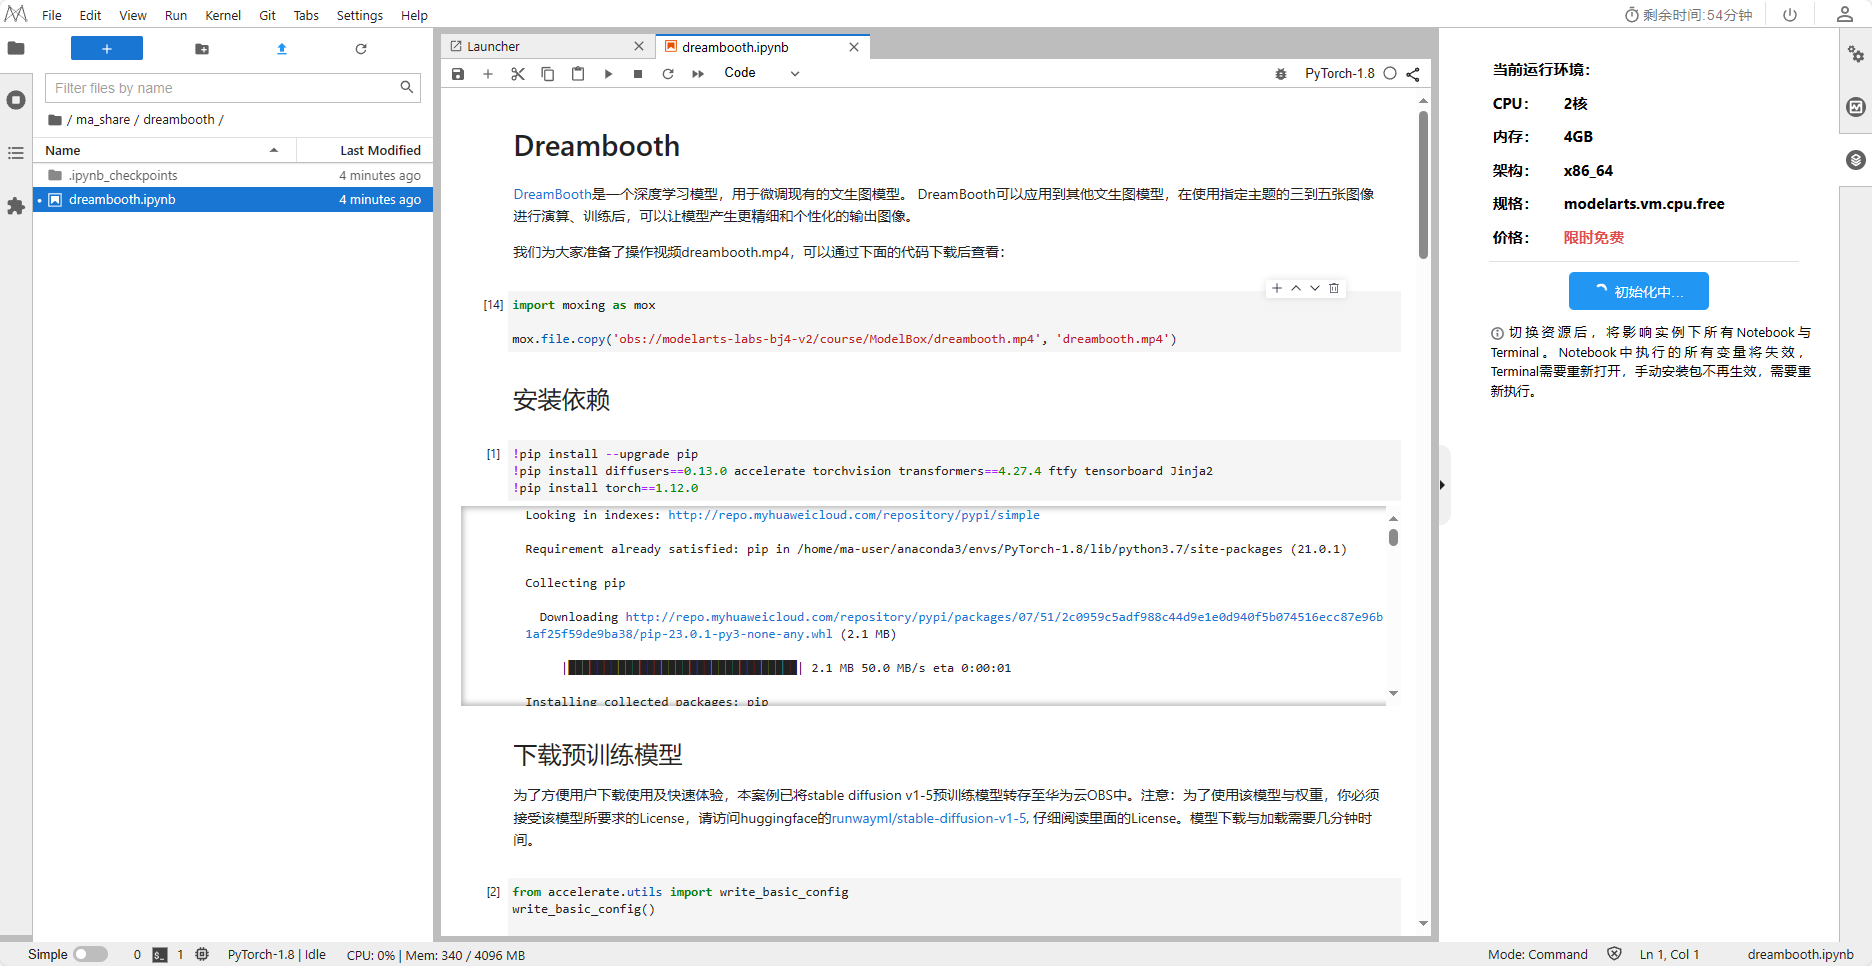The width and height of the screenshot is (1872, 966).
Task: Show running terminals and kernels panel
Action: [16, 100]
